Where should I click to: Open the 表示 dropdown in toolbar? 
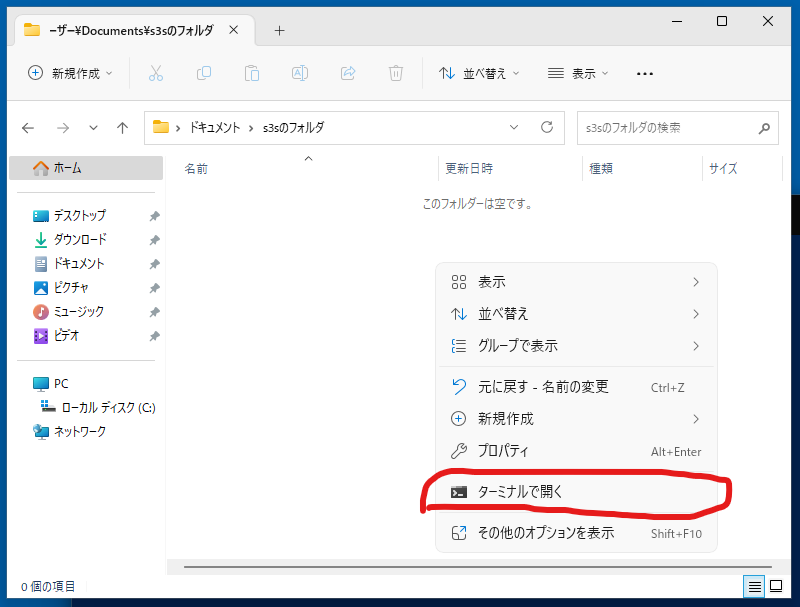(578, 73)
